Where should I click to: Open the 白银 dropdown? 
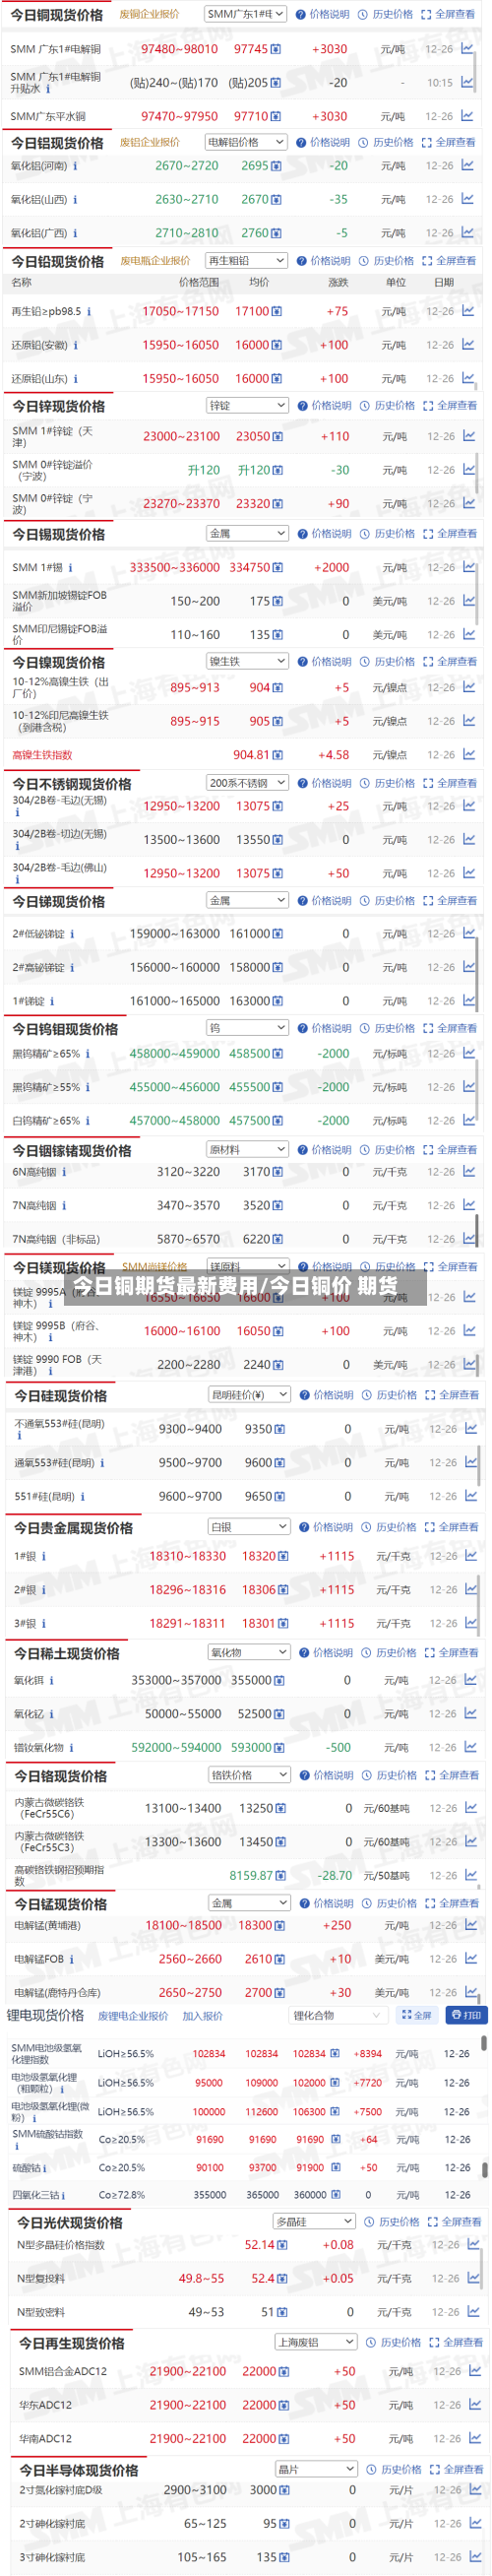click(249, 1526)
